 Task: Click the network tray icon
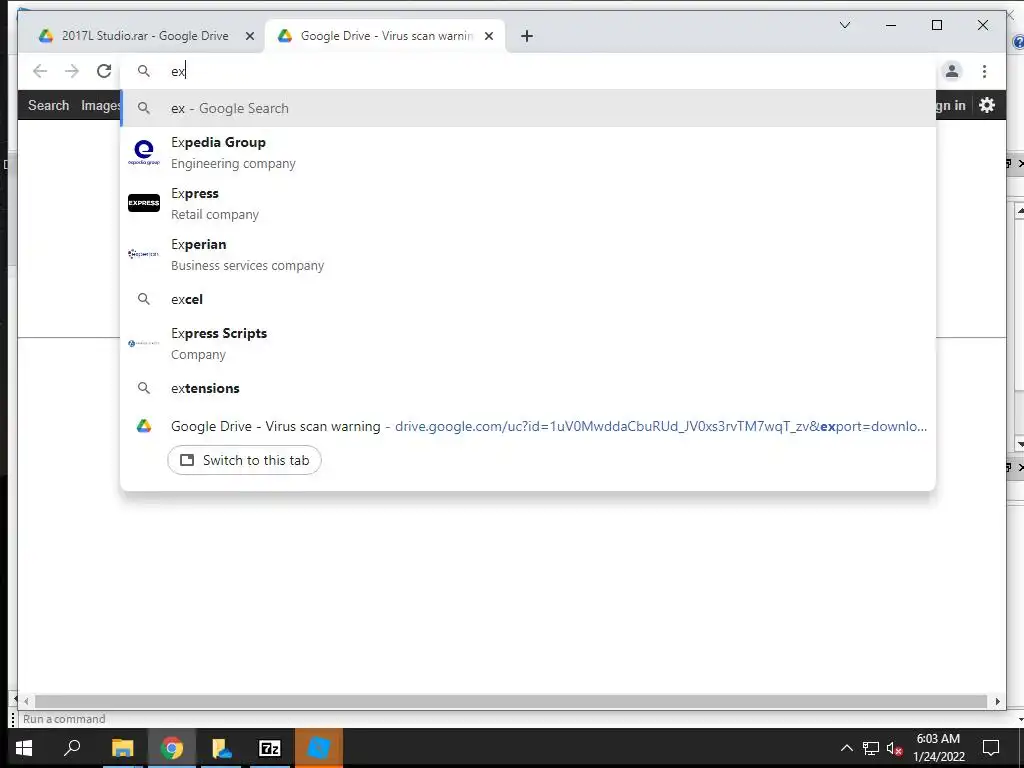click(x=871, y=748)
